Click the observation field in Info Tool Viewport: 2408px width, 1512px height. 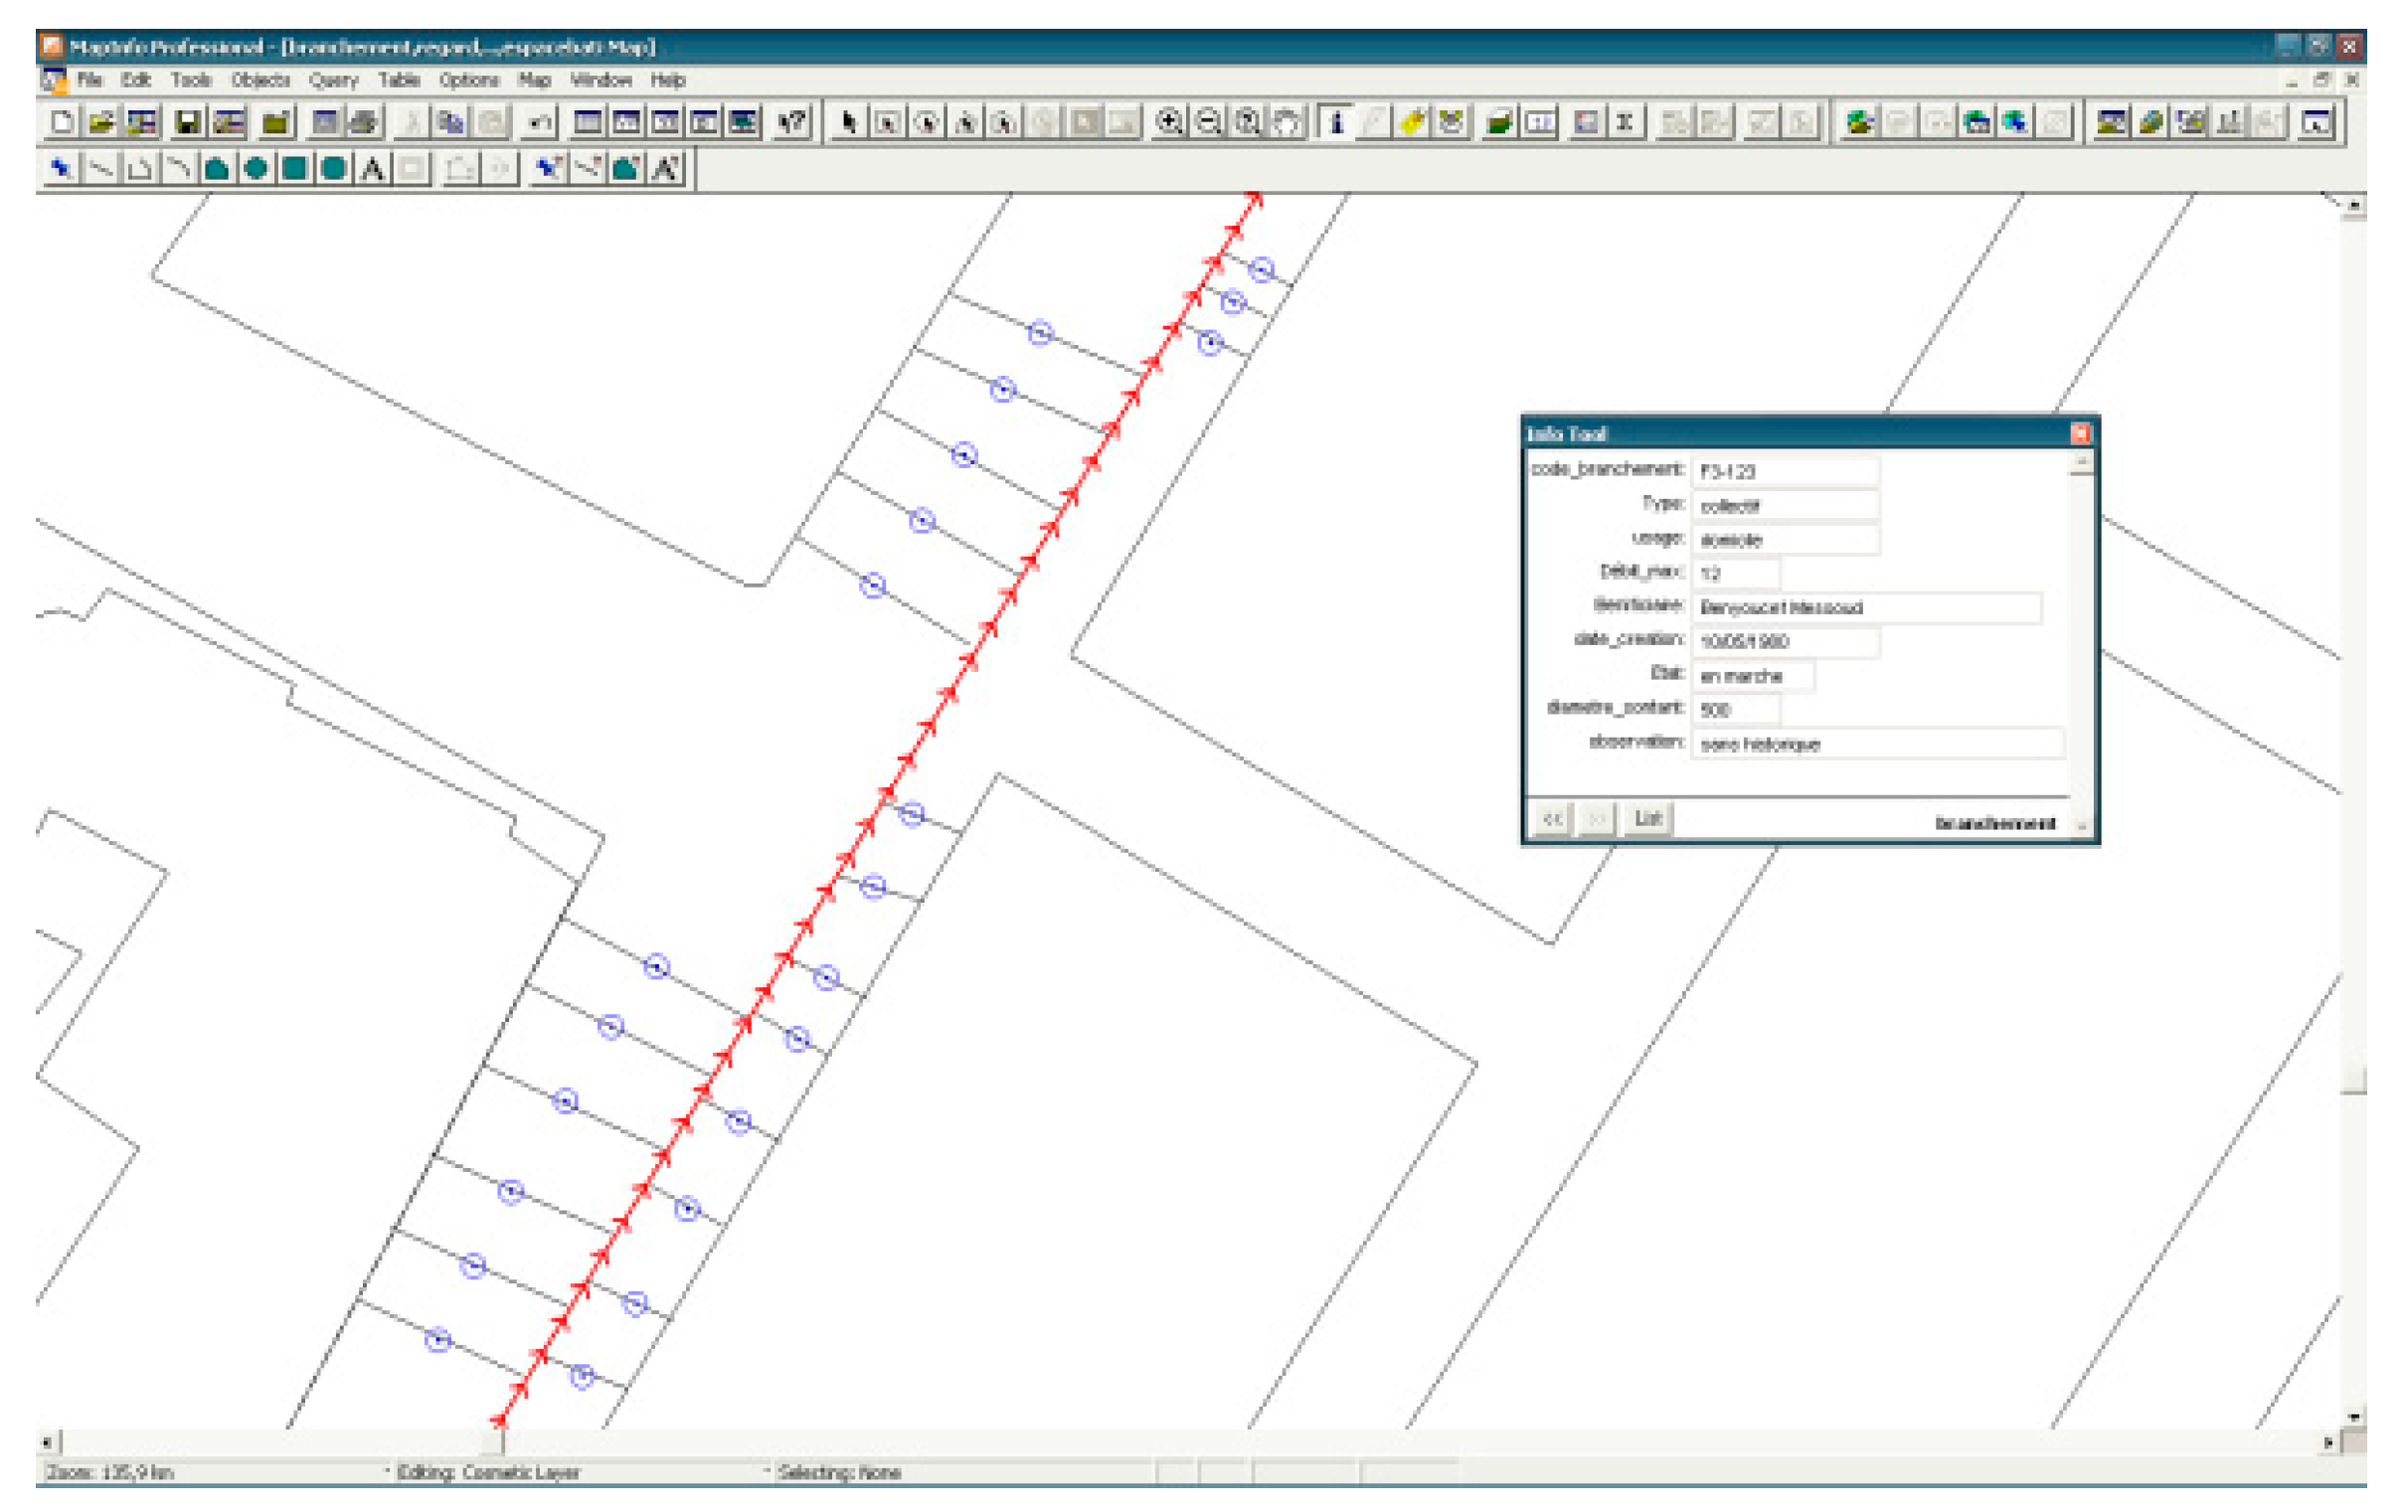coord(1876,744)
